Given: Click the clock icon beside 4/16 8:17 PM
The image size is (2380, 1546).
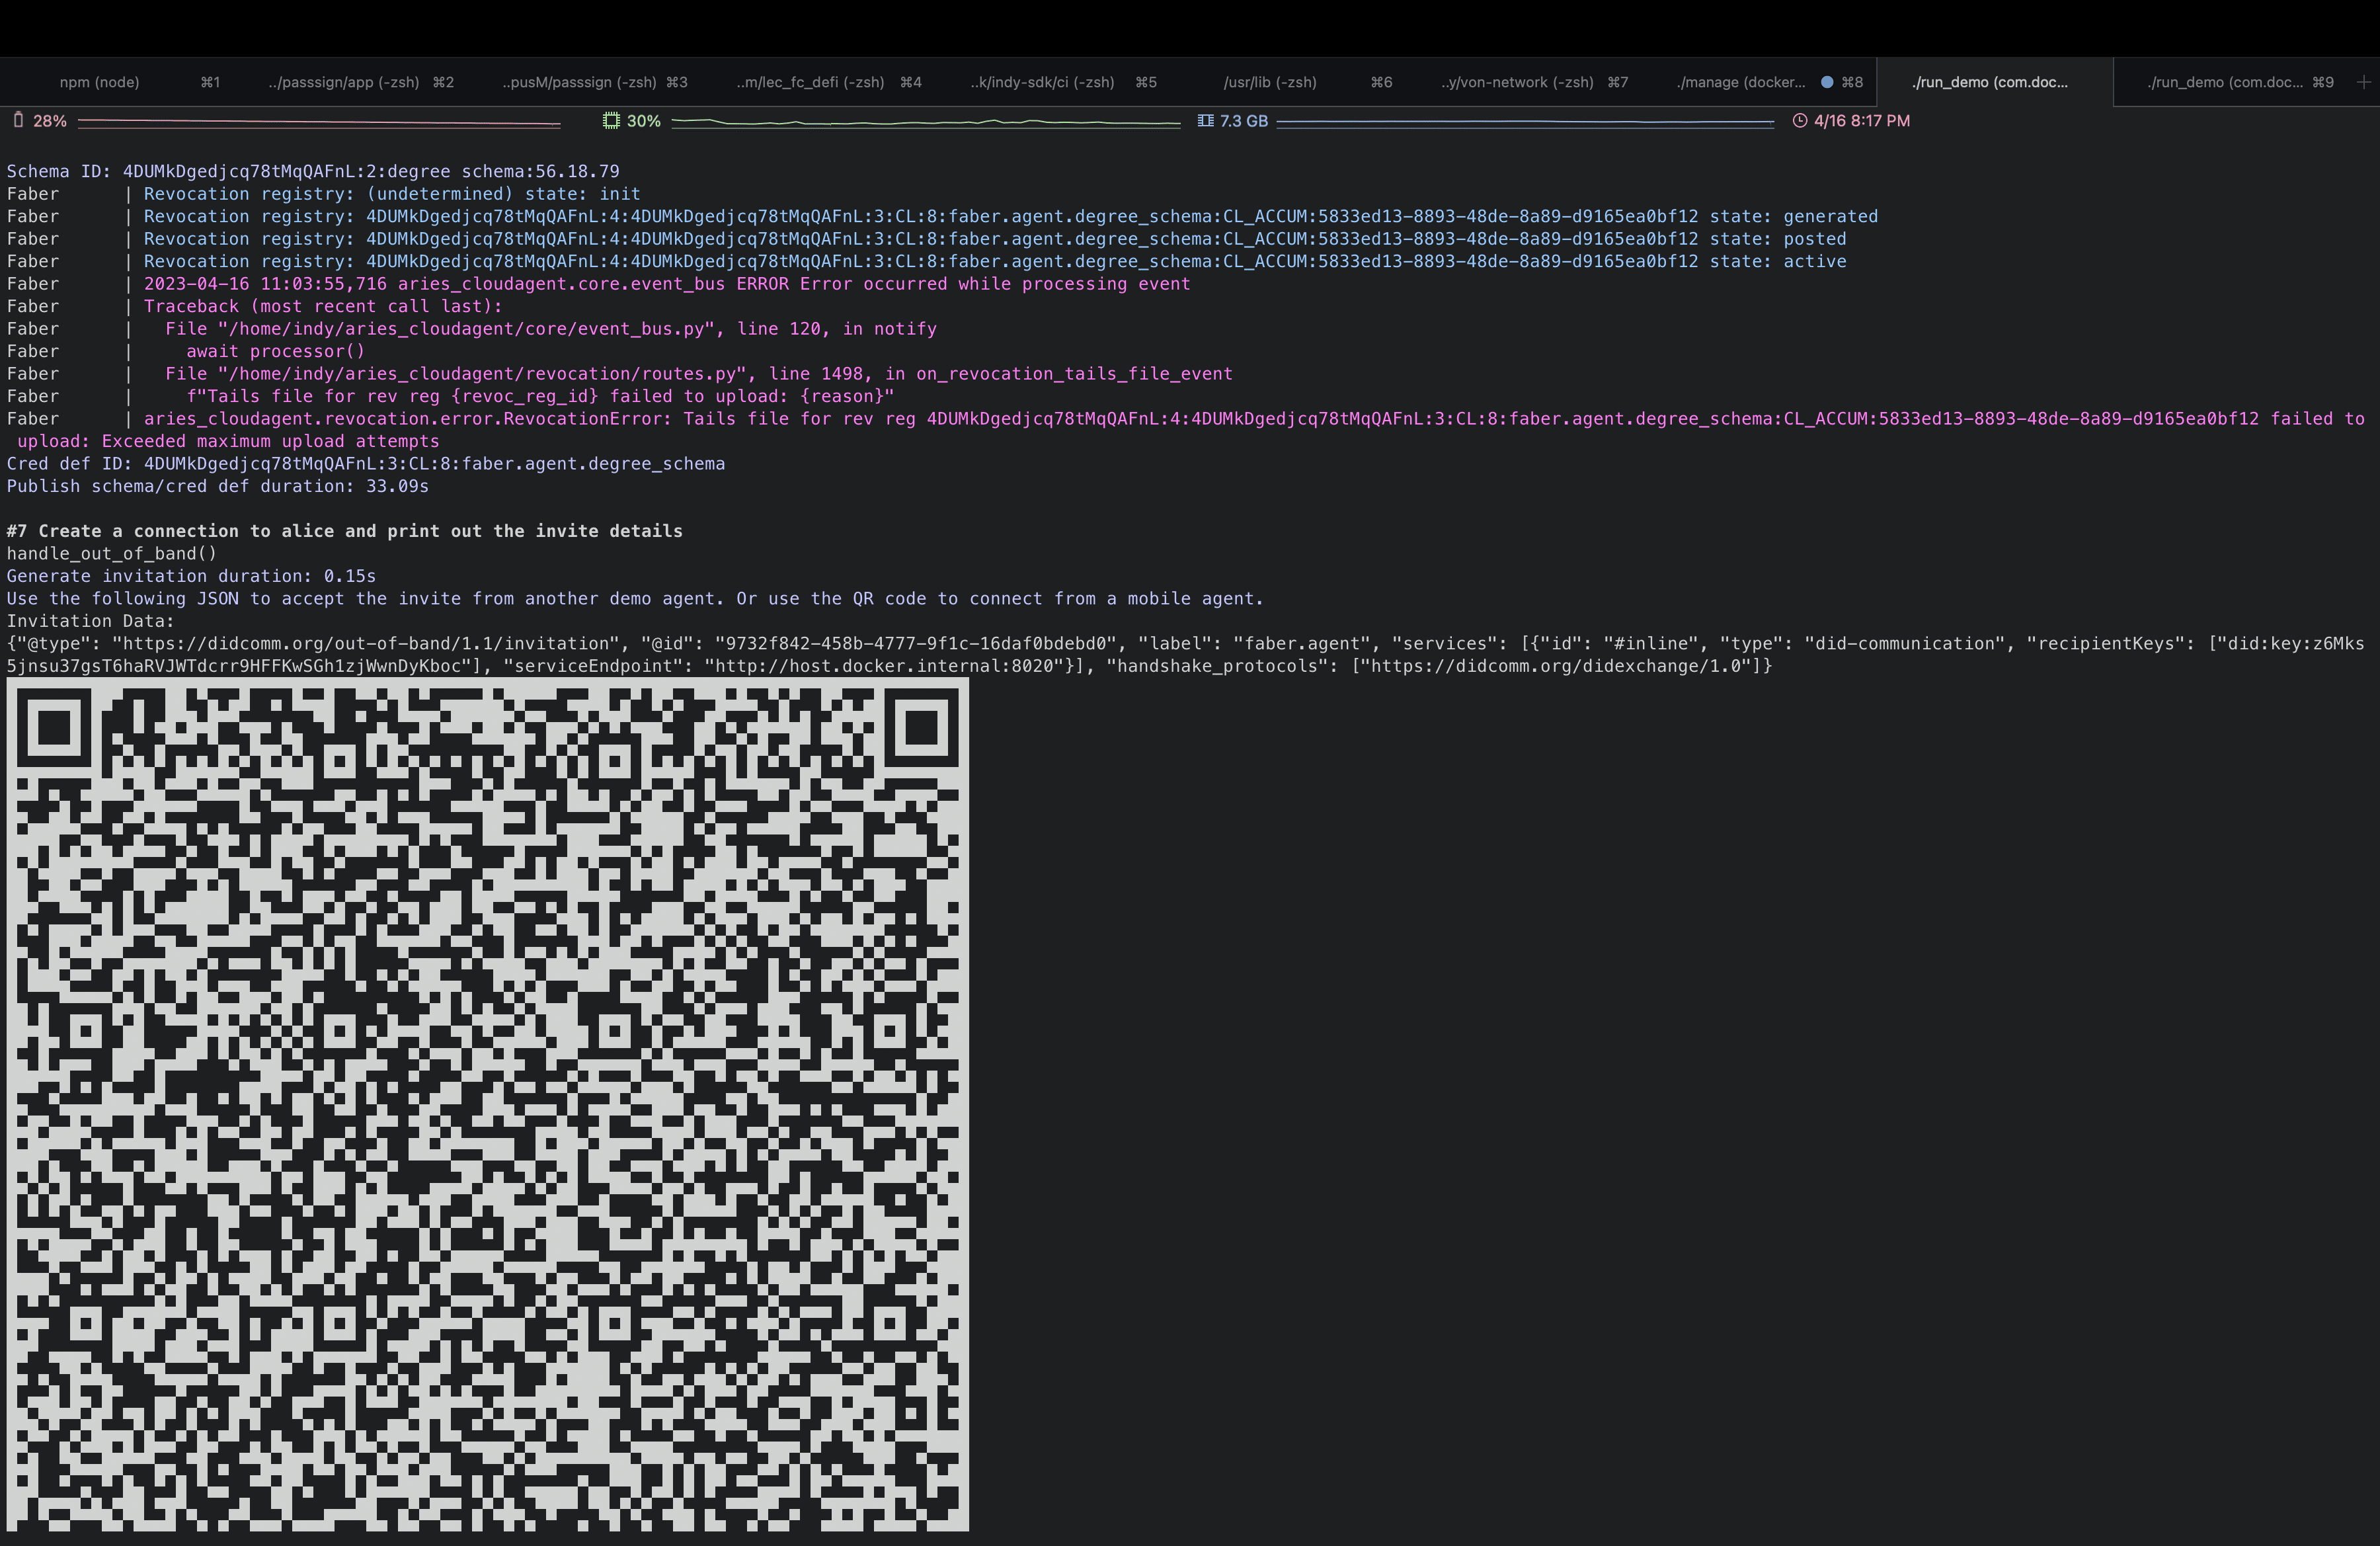Looking at the screenshot, I should tap(1800, 120).
